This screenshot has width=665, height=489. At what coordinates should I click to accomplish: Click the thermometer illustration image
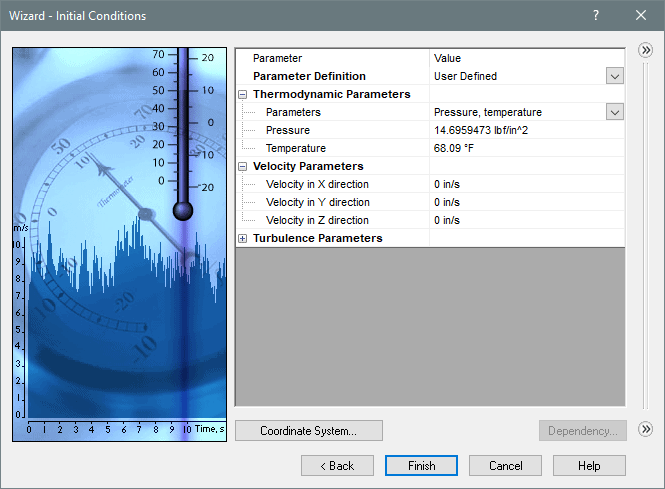[120, 244]
